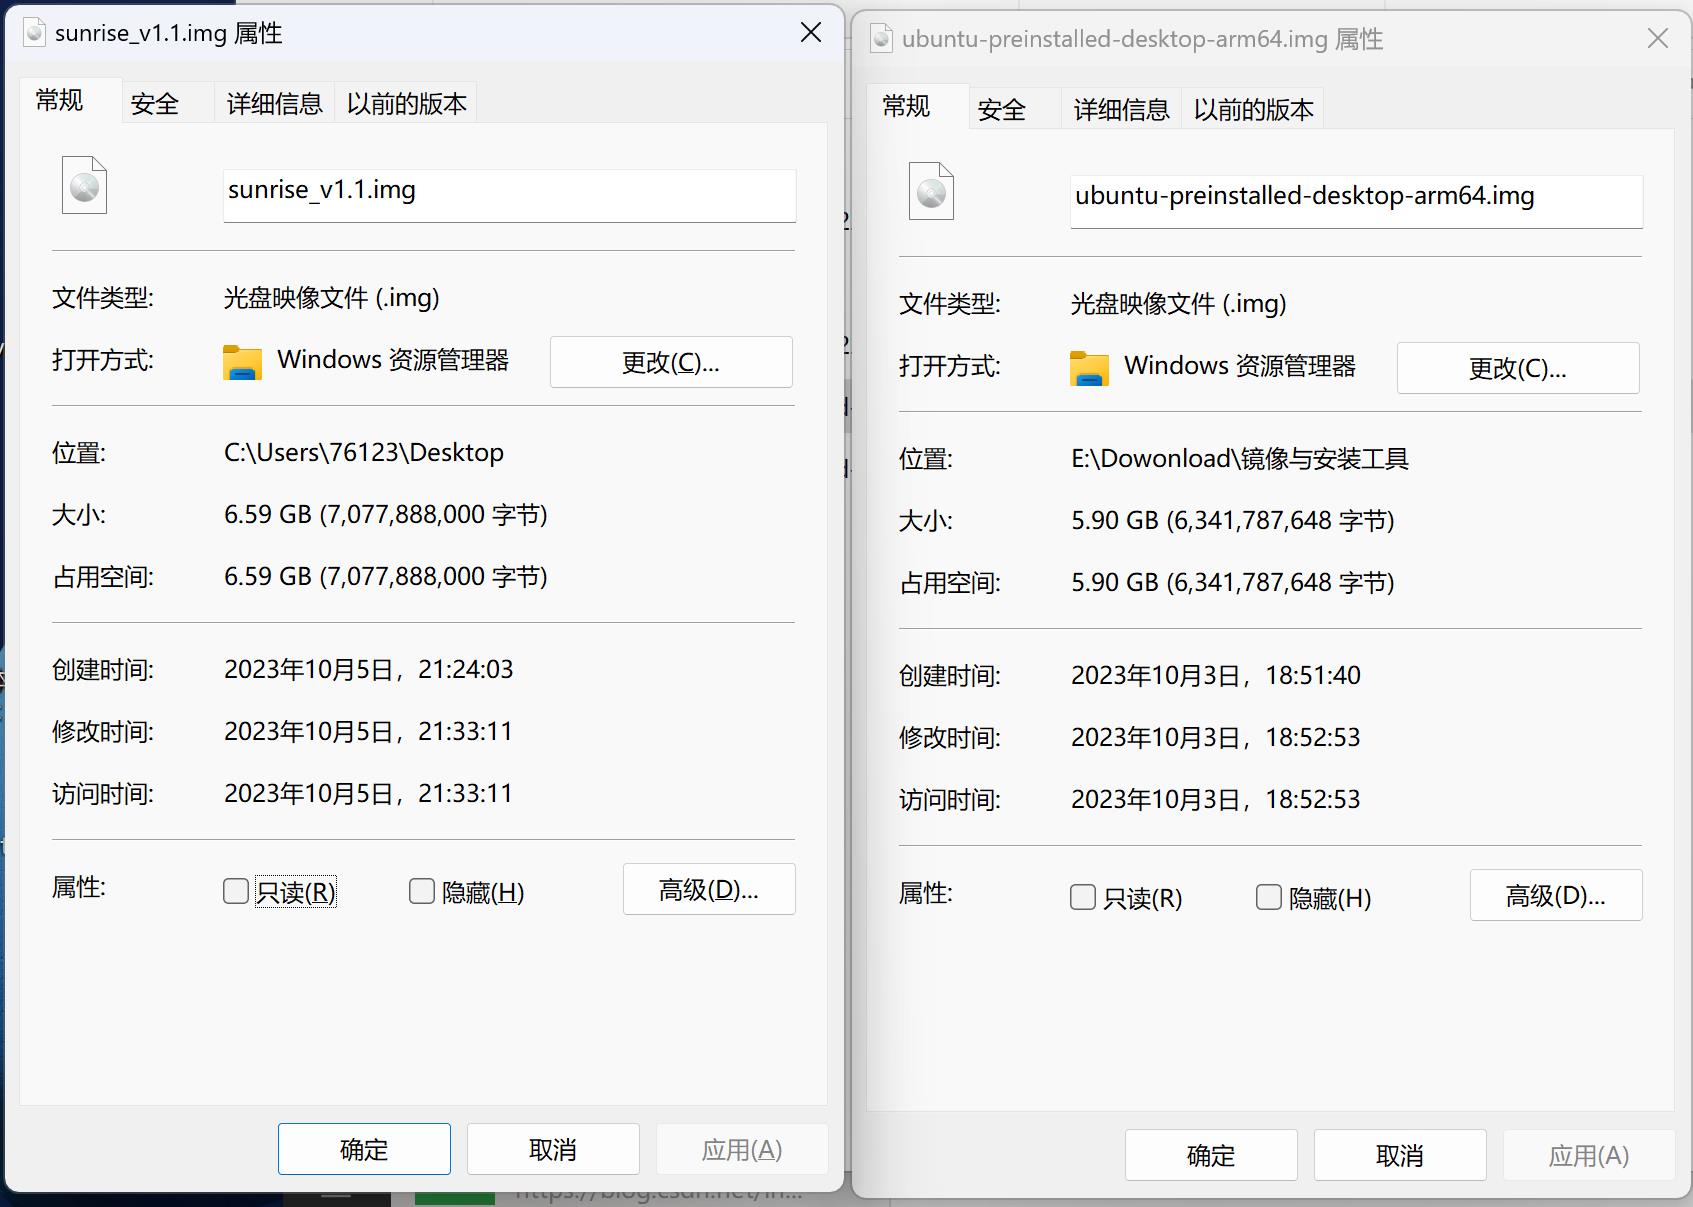Enable 只读(R) checkbox in ubuntu image properties
Image resolution: width=1693 pixels, height=1207 pixels.
[x=1083, y=897]
